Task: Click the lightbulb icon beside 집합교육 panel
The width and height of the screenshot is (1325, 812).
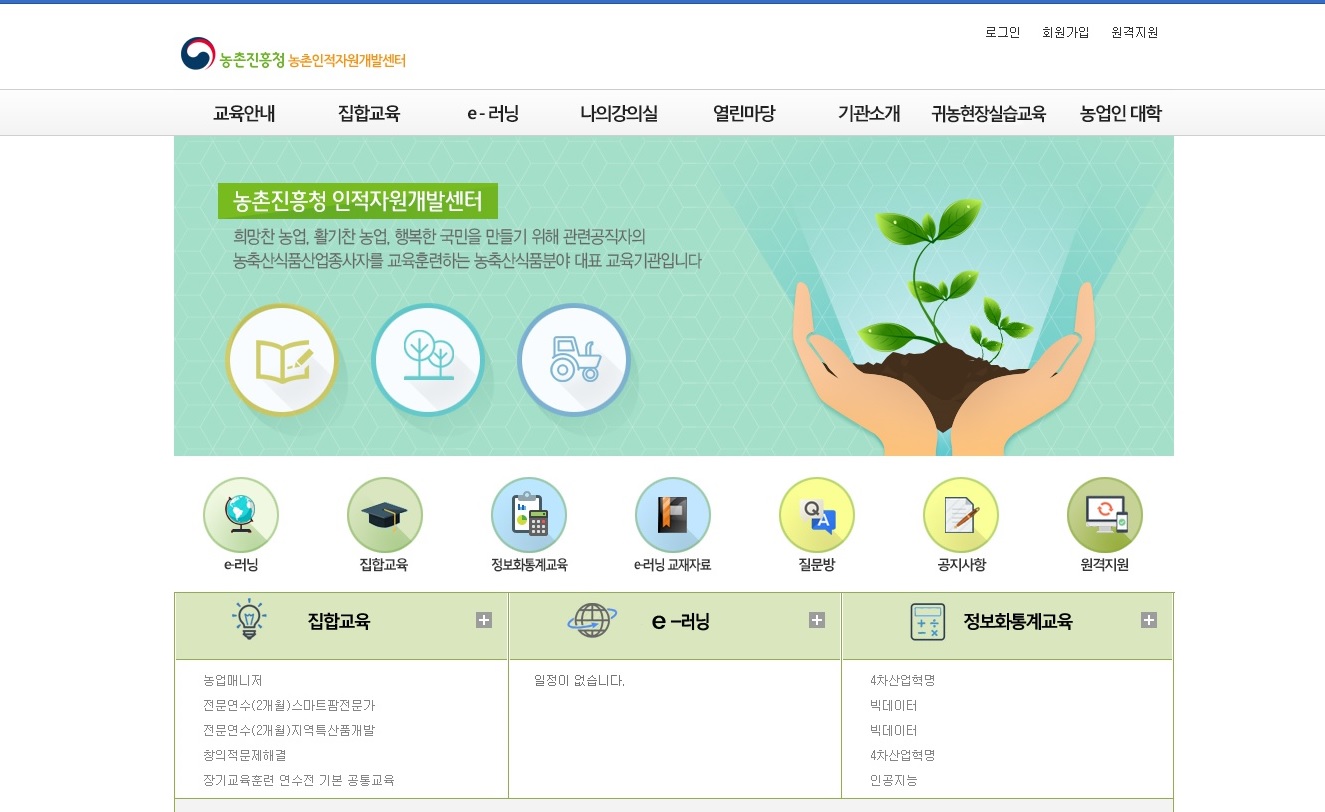Action: point(249,620)
